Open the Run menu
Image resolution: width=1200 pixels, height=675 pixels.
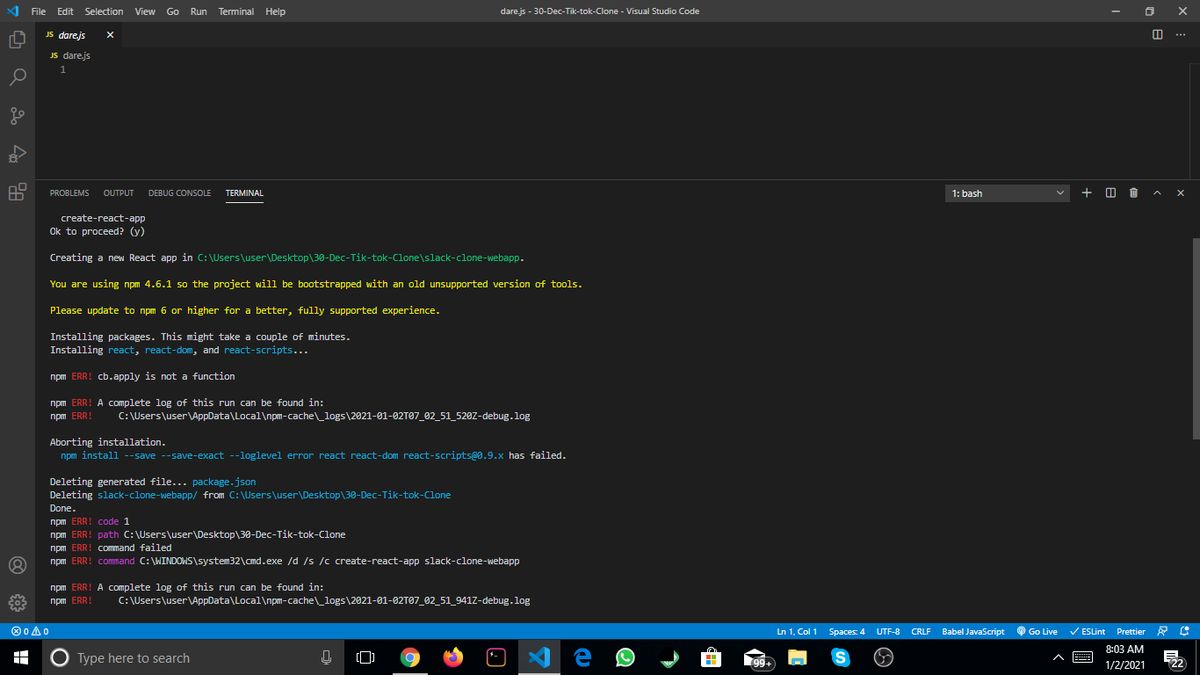coord(198,11)
